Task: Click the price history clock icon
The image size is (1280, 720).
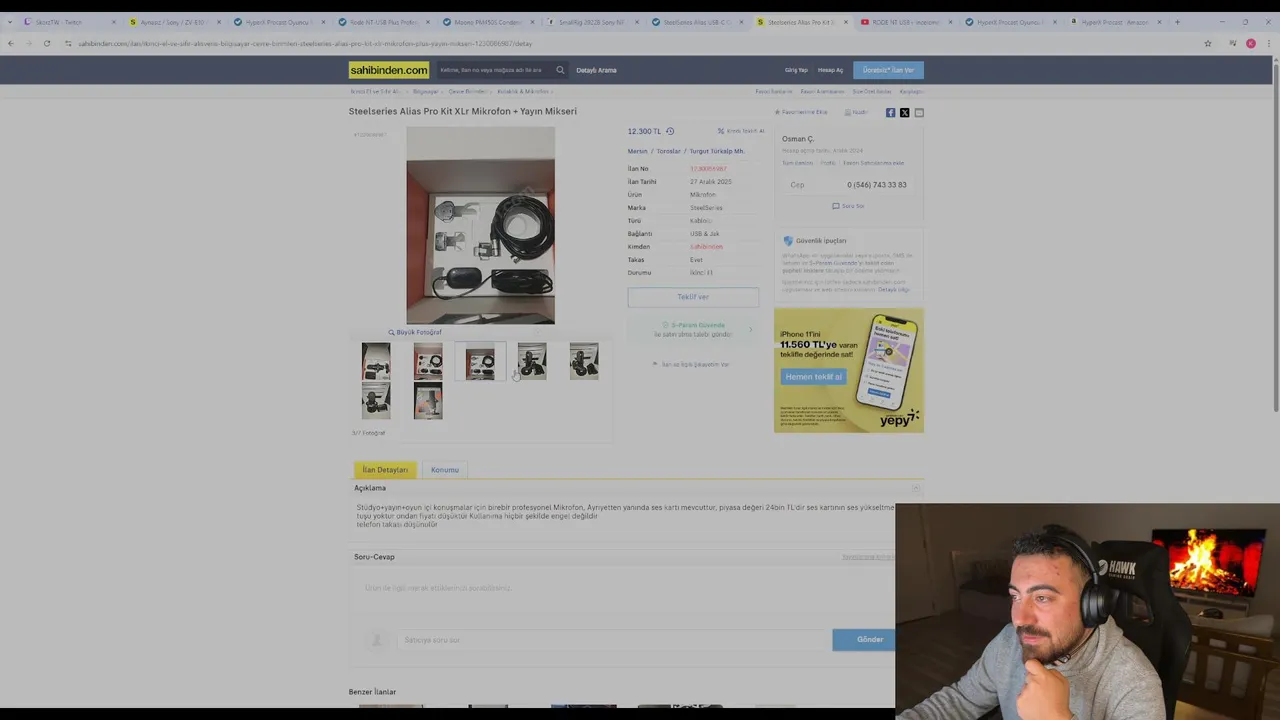Action: tap(670, 131)
